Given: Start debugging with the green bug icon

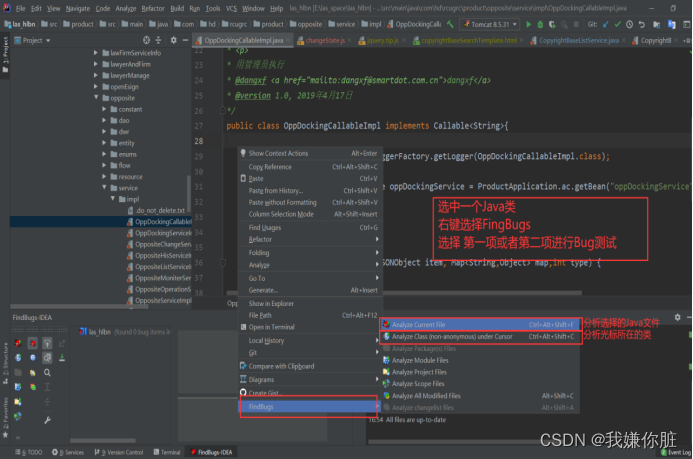Looking at the screenshot, I should point(540,24).
